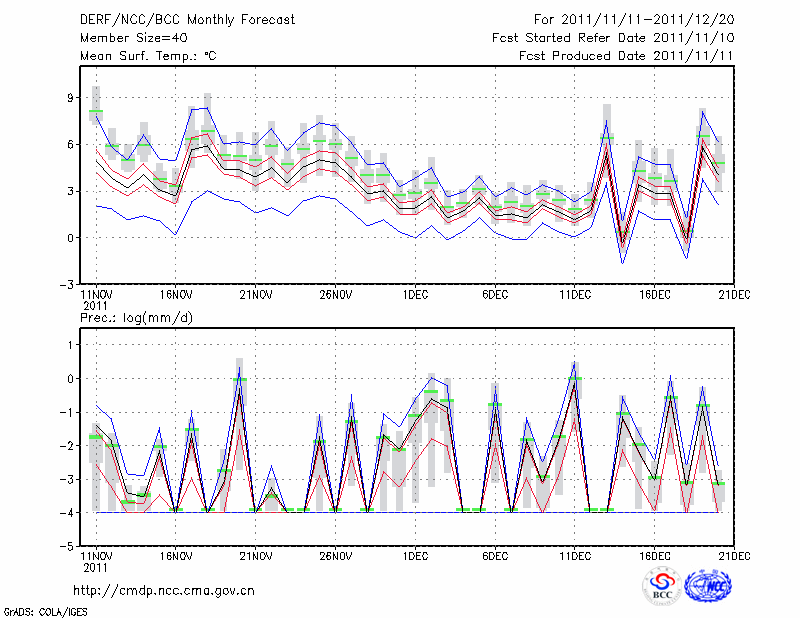Select 21DEC on the precipitation chart axis
The height and width of the screenshot is (618, 800).
(734, 556)
